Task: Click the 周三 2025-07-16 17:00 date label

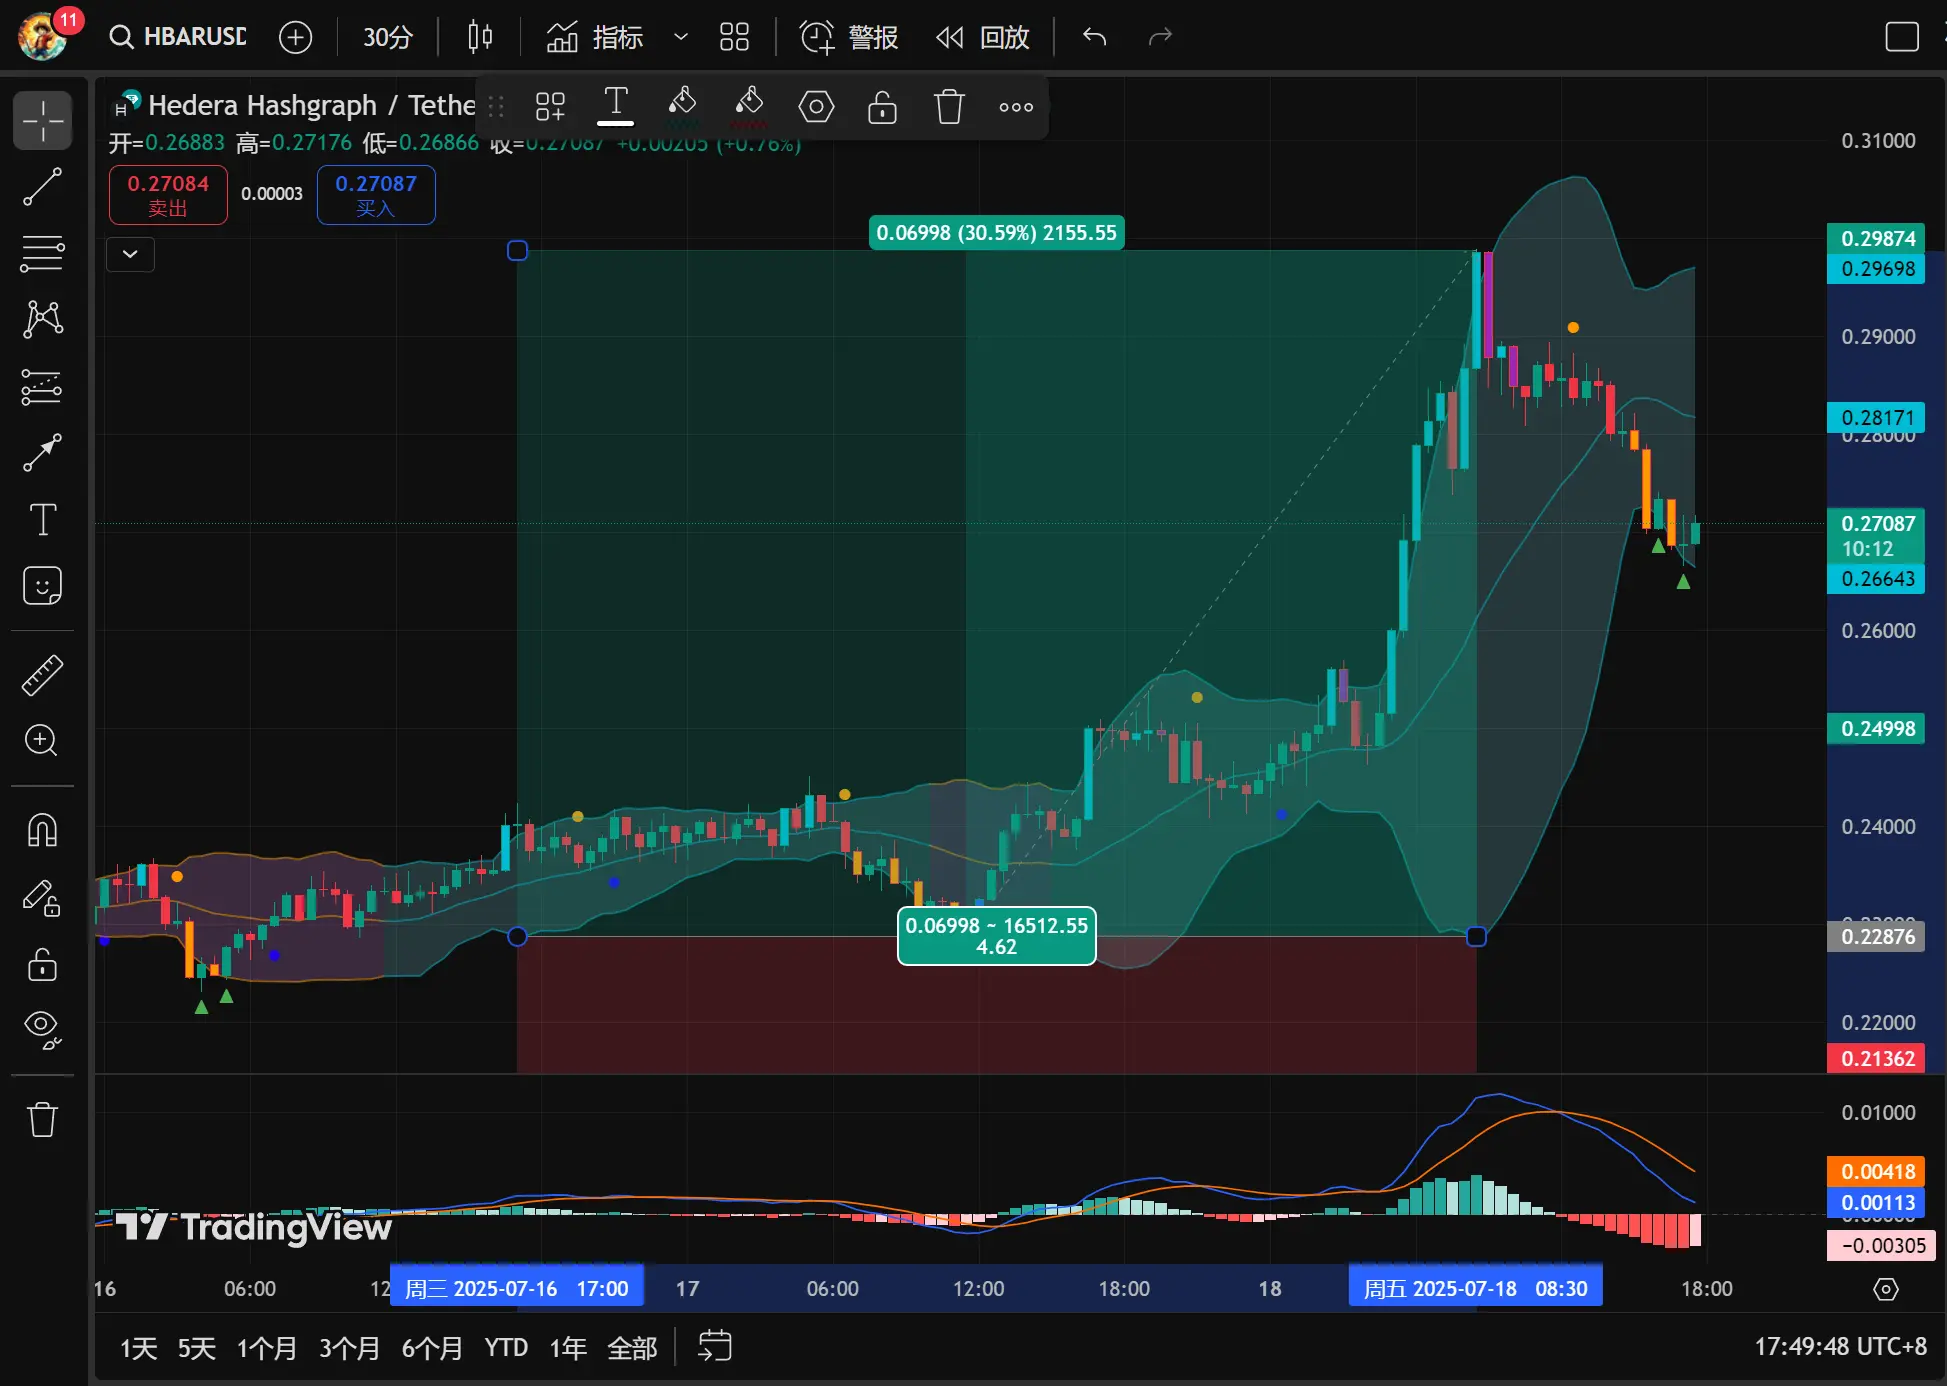Action: click(x=517, y=1288)
